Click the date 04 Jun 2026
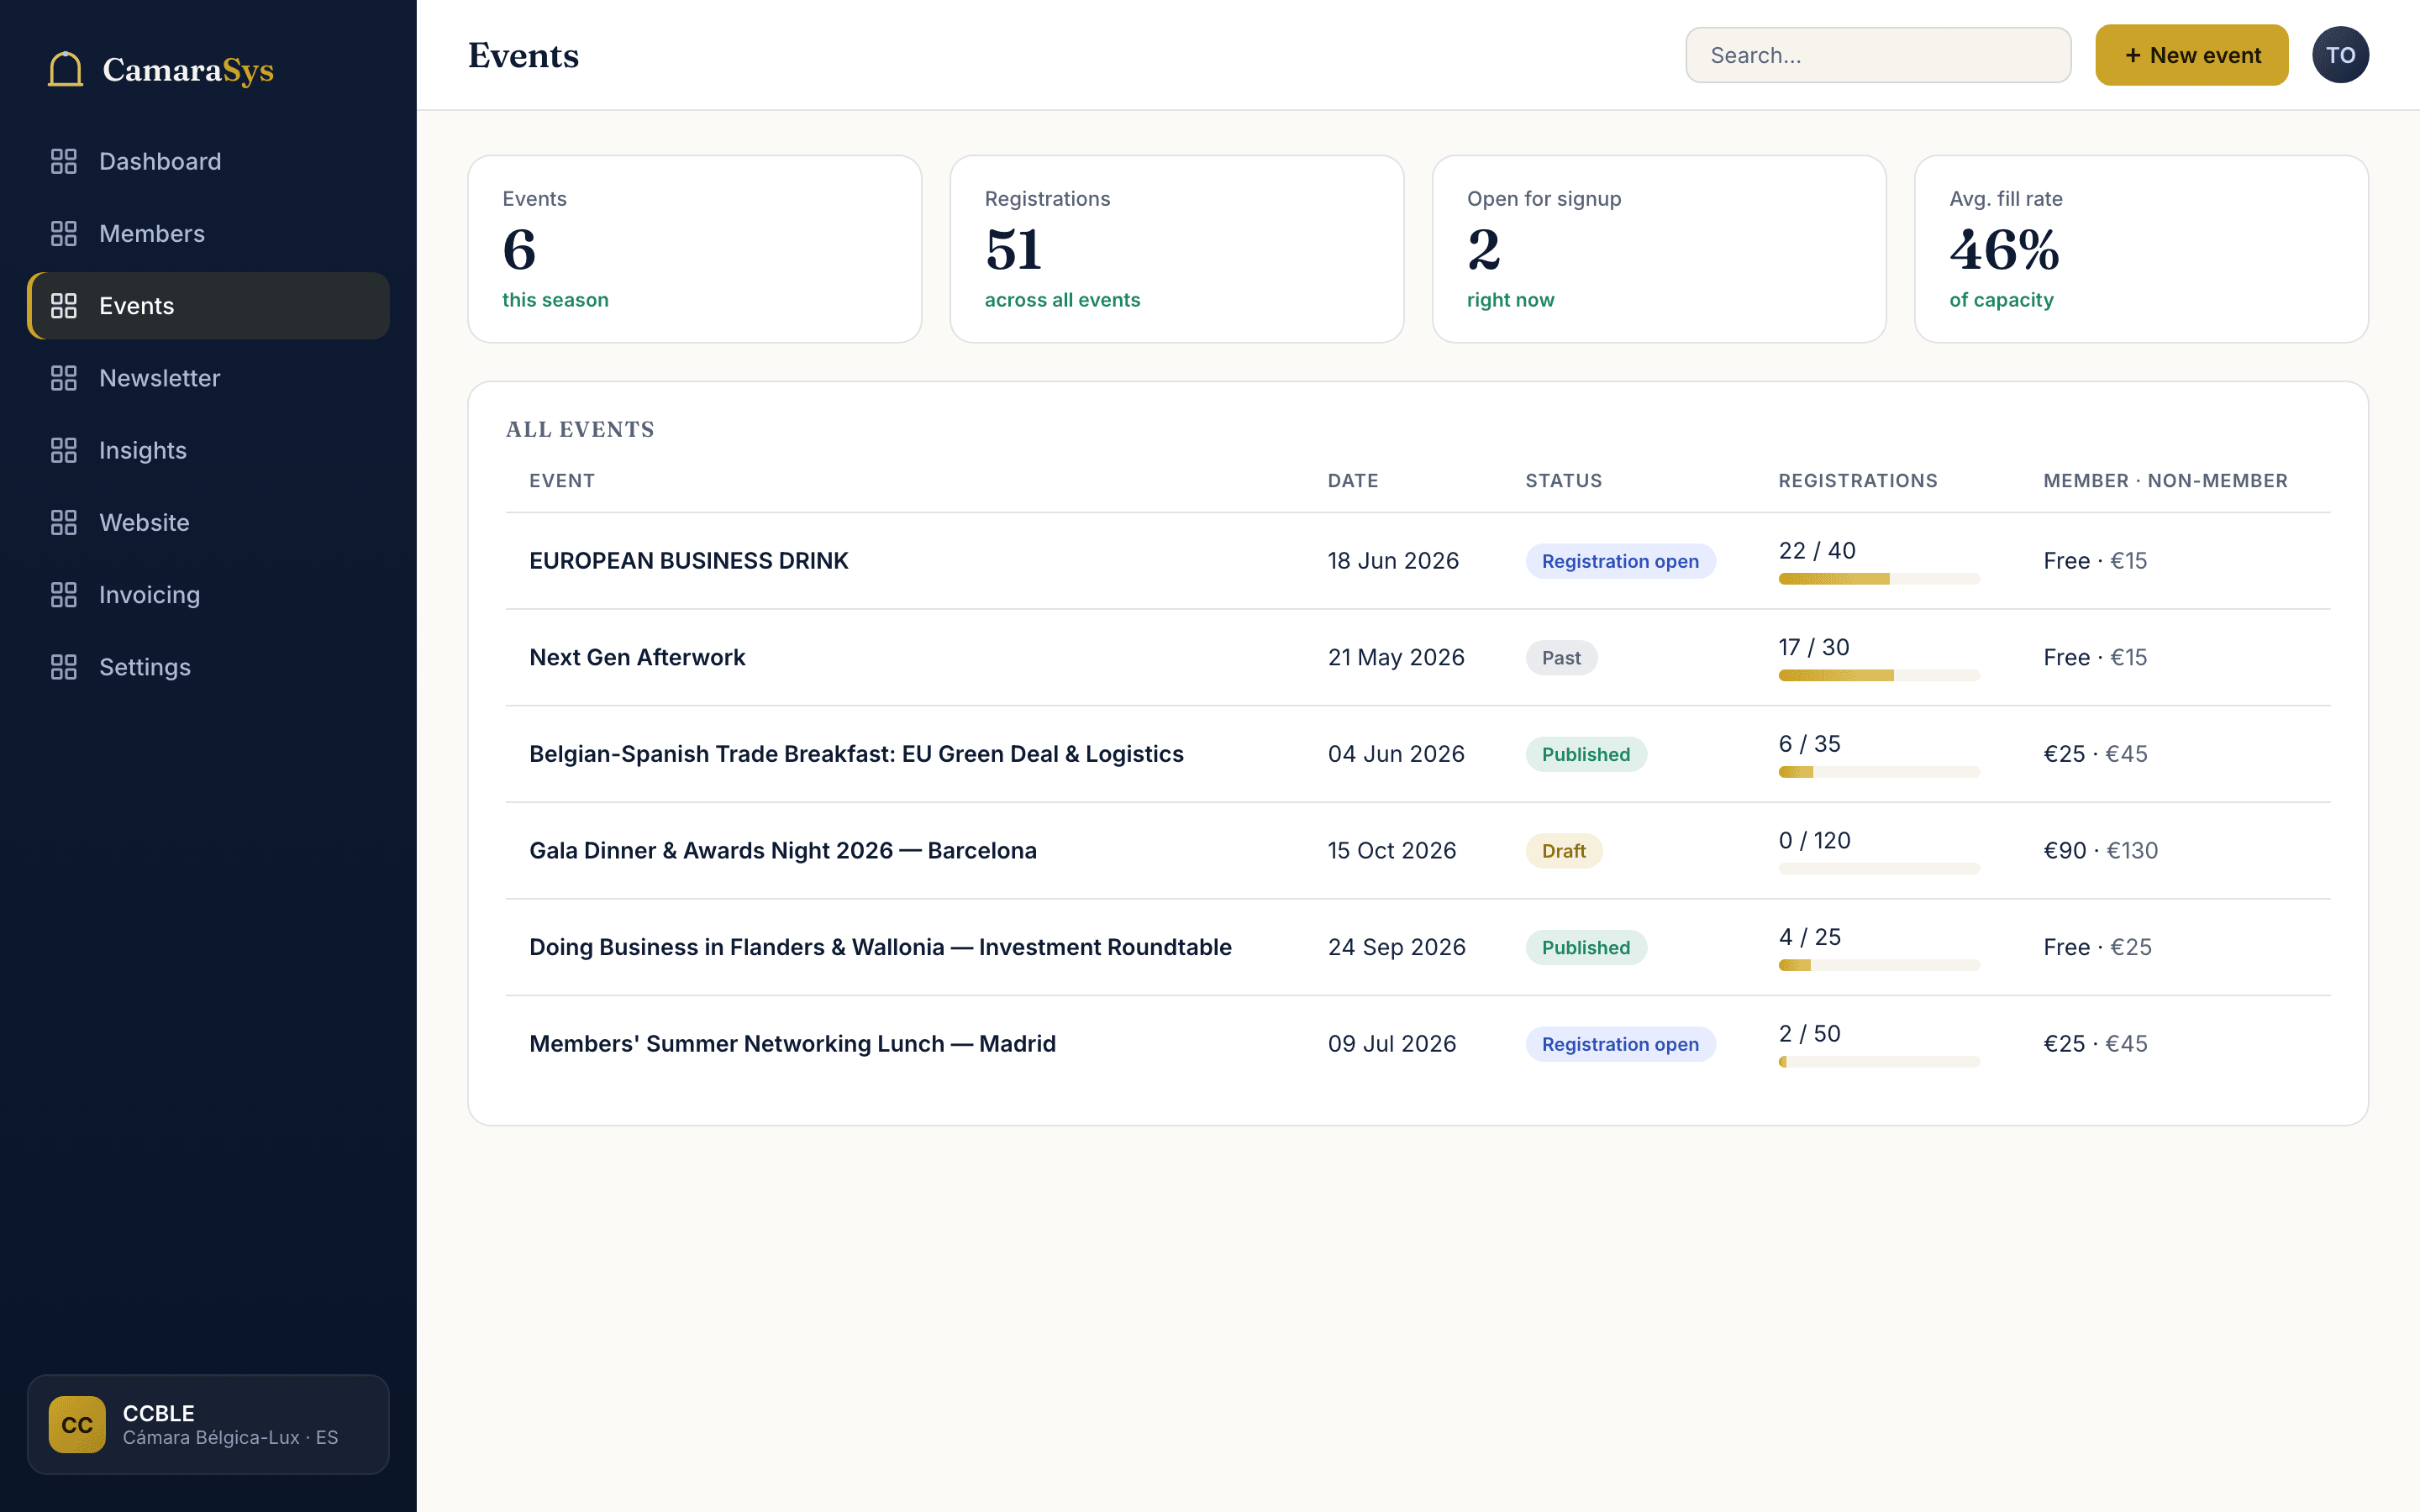Screen dimensions: 2420x1512 1396,754
